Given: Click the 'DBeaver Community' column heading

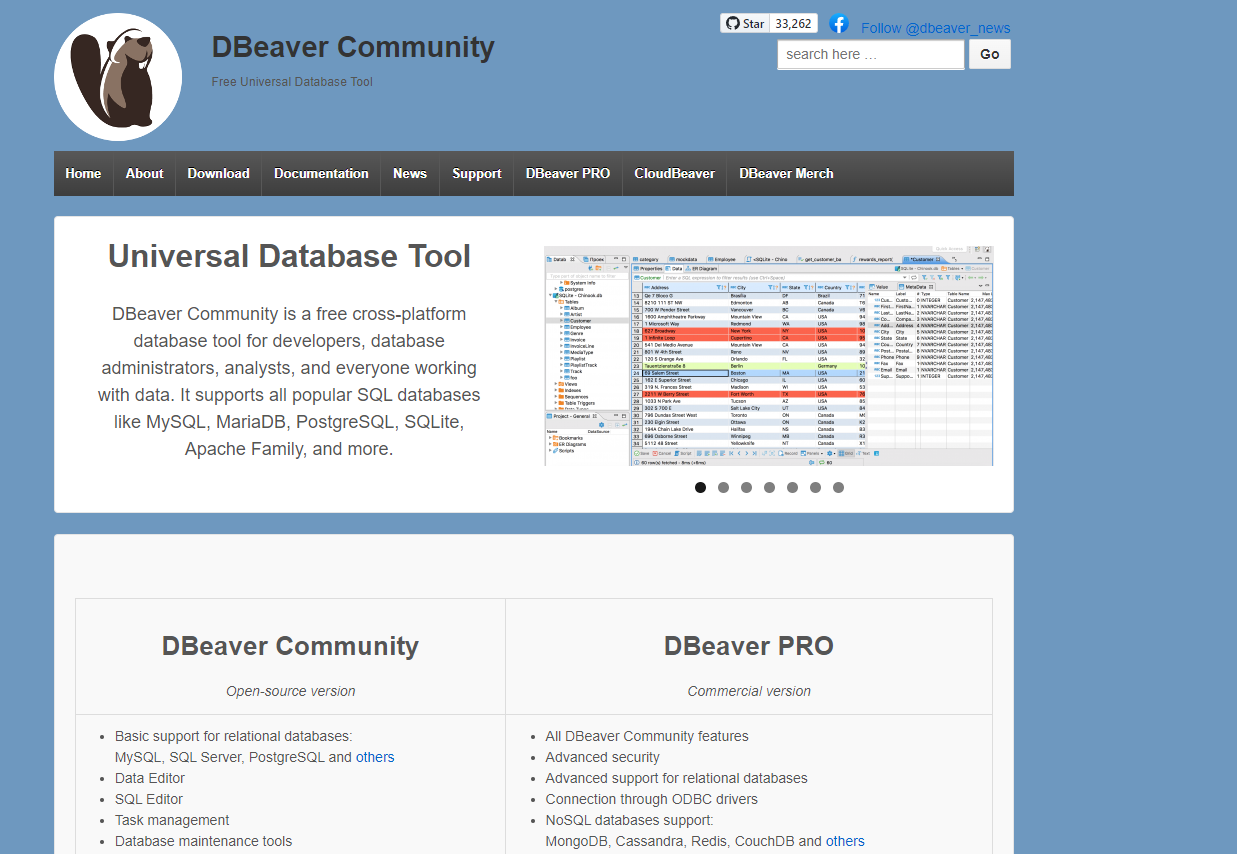Looking at the screenshot, I should [x=290, y=646].
